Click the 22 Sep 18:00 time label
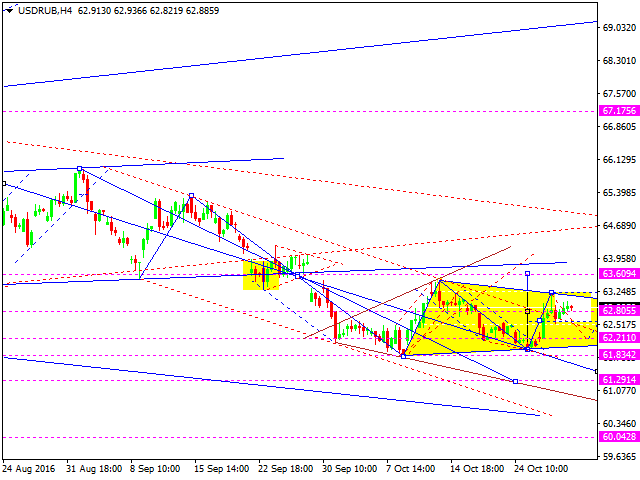 [x=285, y=469]
